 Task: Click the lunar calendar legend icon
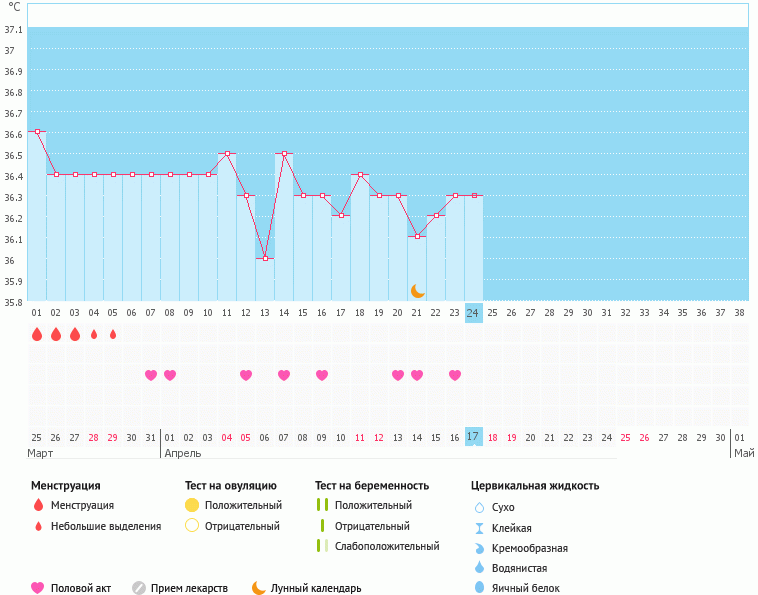259,588
